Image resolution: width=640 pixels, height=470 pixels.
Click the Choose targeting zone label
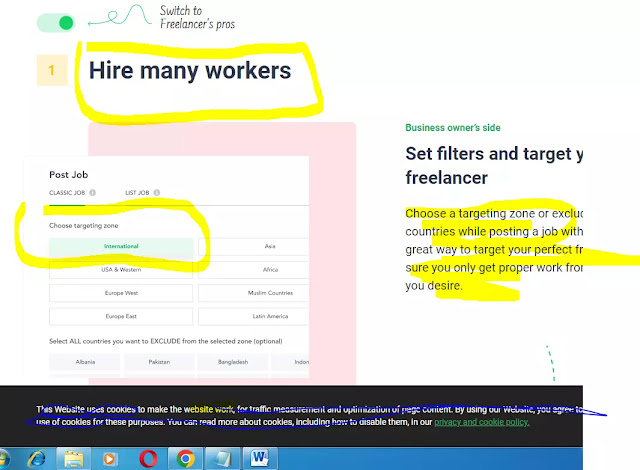[x=84, y=226]
